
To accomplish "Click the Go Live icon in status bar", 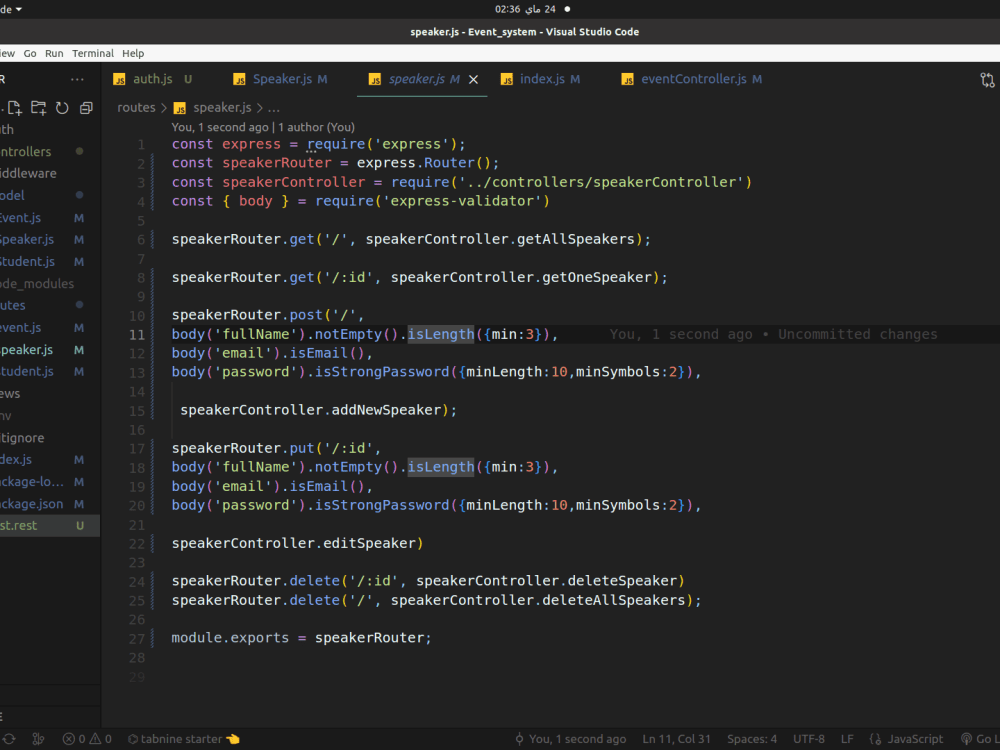I will [x=966, y=738].
